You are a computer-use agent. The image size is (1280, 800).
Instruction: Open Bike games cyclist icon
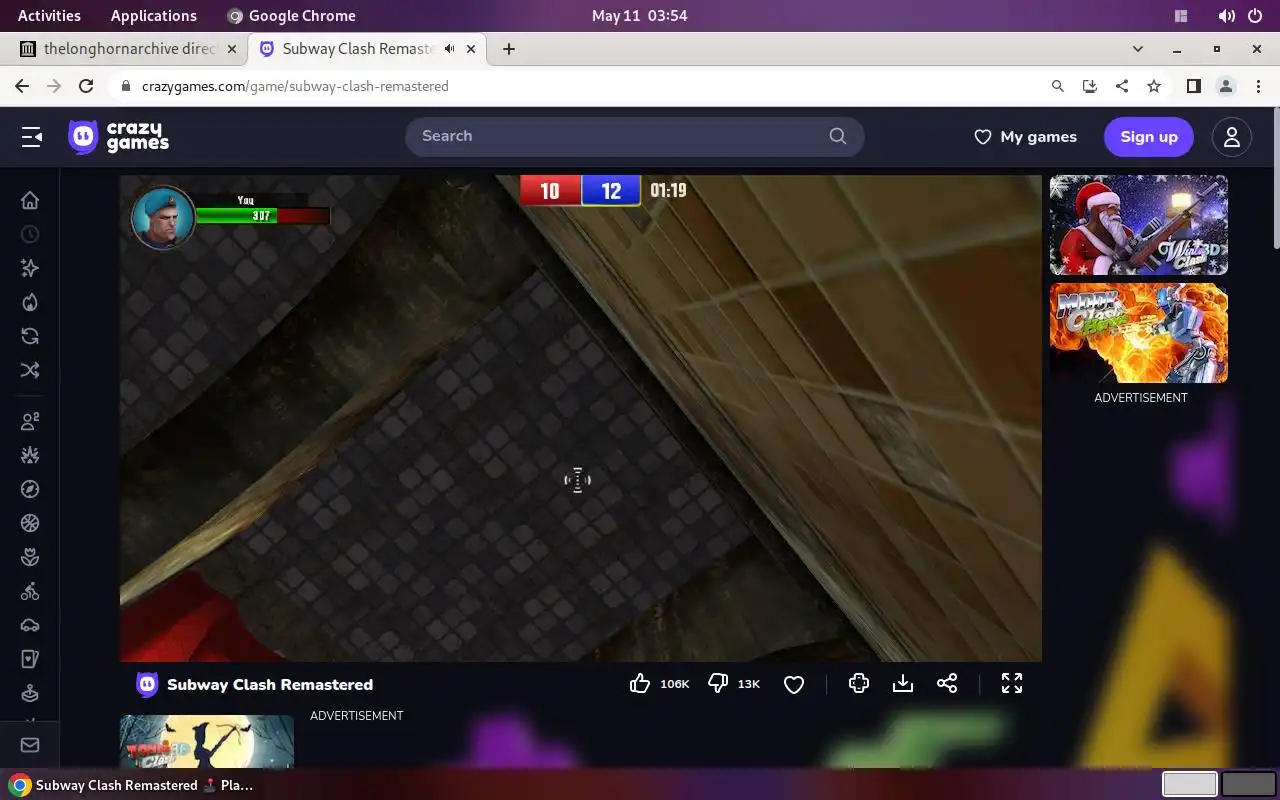coord(30,591)
